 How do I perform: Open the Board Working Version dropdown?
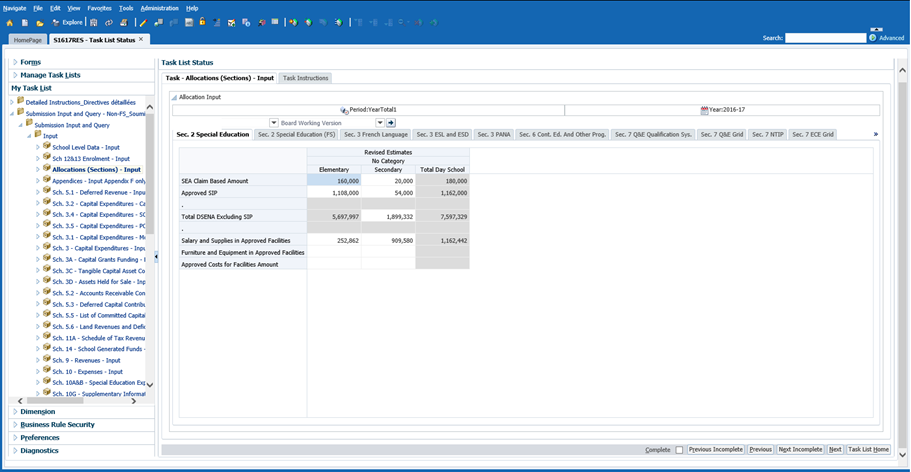click(380, 123)
